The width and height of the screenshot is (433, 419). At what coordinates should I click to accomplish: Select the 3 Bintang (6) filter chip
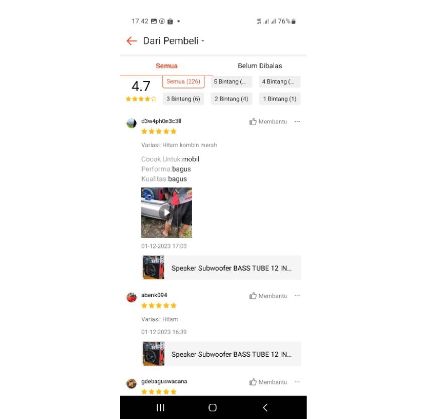(x=183, y=99)
